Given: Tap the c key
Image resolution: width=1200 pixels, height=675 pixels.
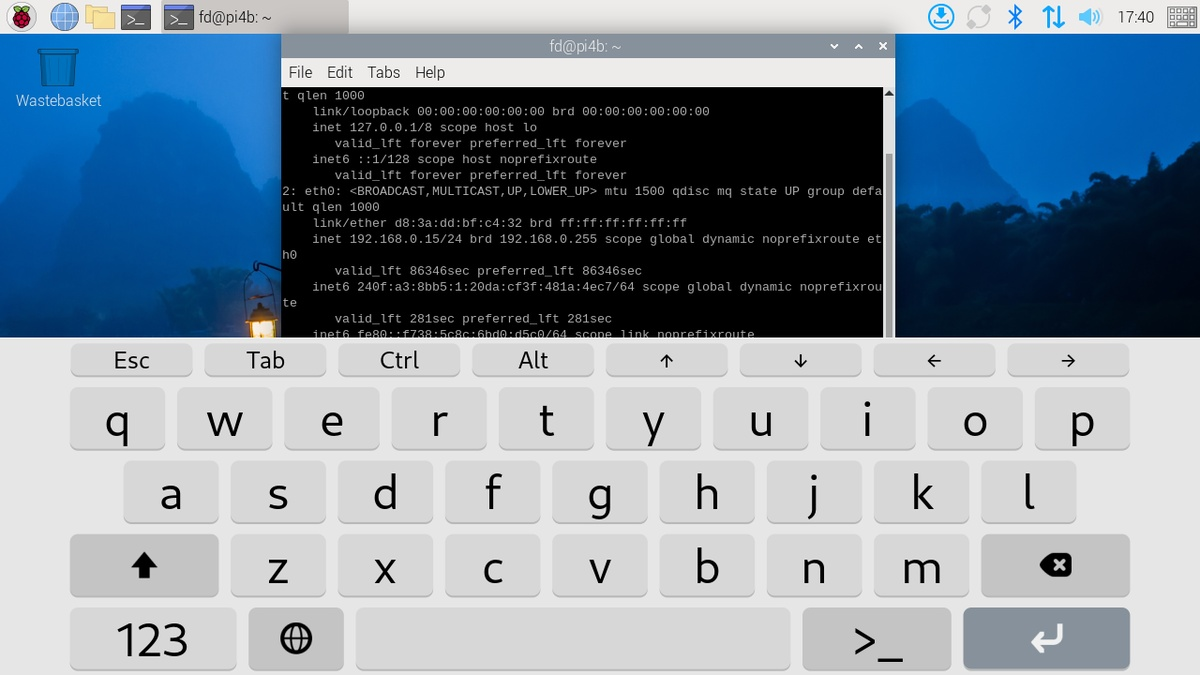Looking at the screenshot, I should tap(493, 566).
